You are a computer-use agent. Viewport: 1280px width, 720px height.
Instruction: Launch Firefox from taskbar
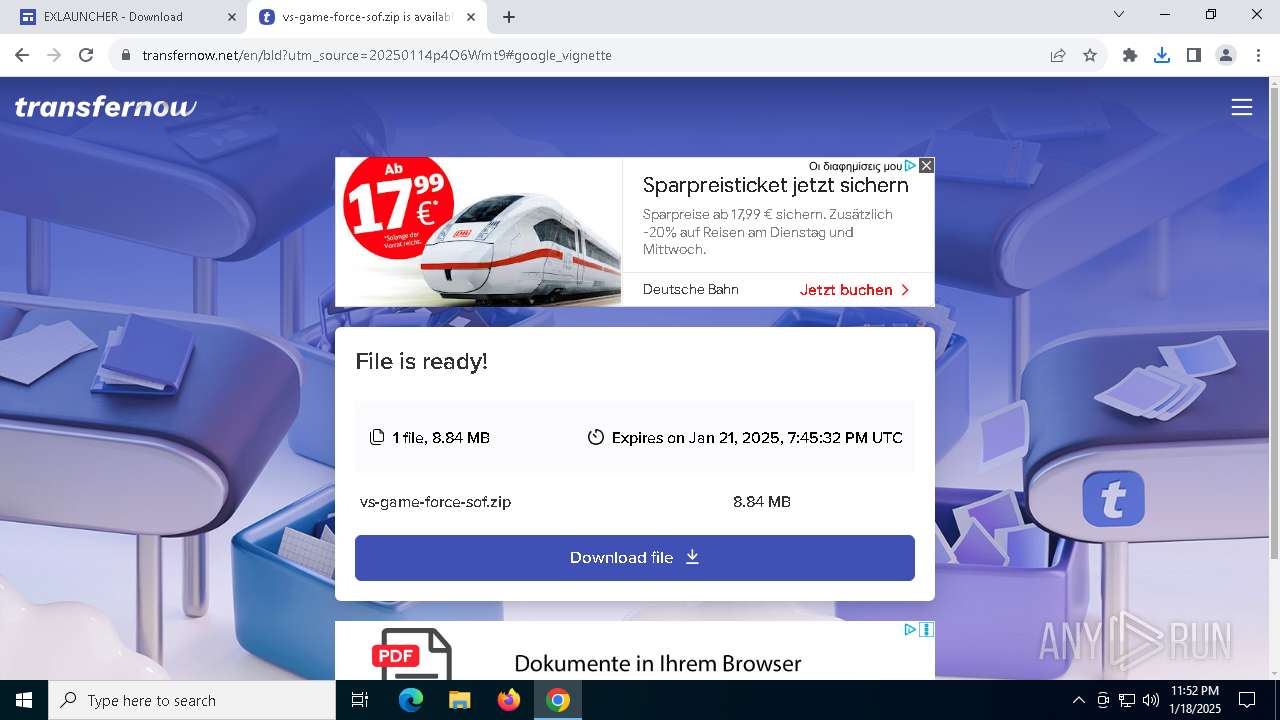tap(509, 700)
